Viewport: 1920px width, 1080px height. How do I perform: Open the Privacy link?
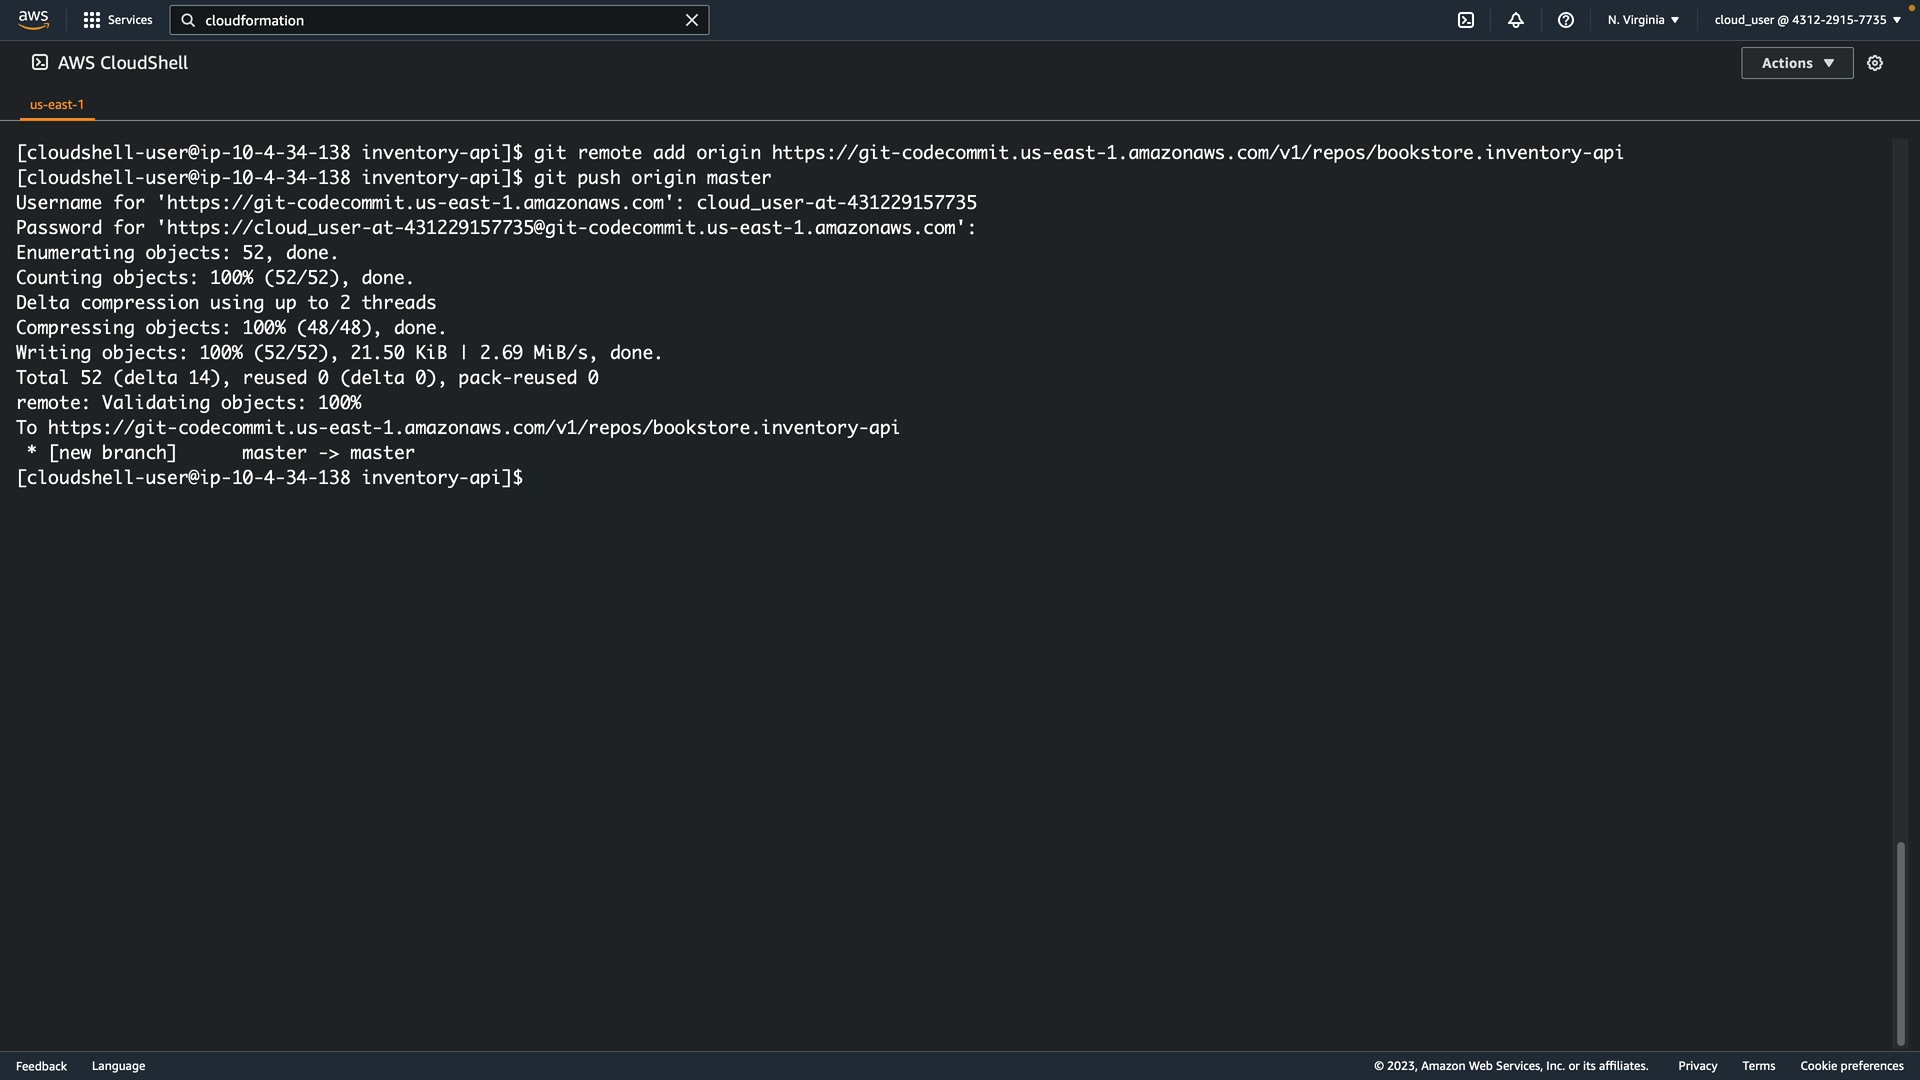pyautogui.click(x=1697, y=1066)
